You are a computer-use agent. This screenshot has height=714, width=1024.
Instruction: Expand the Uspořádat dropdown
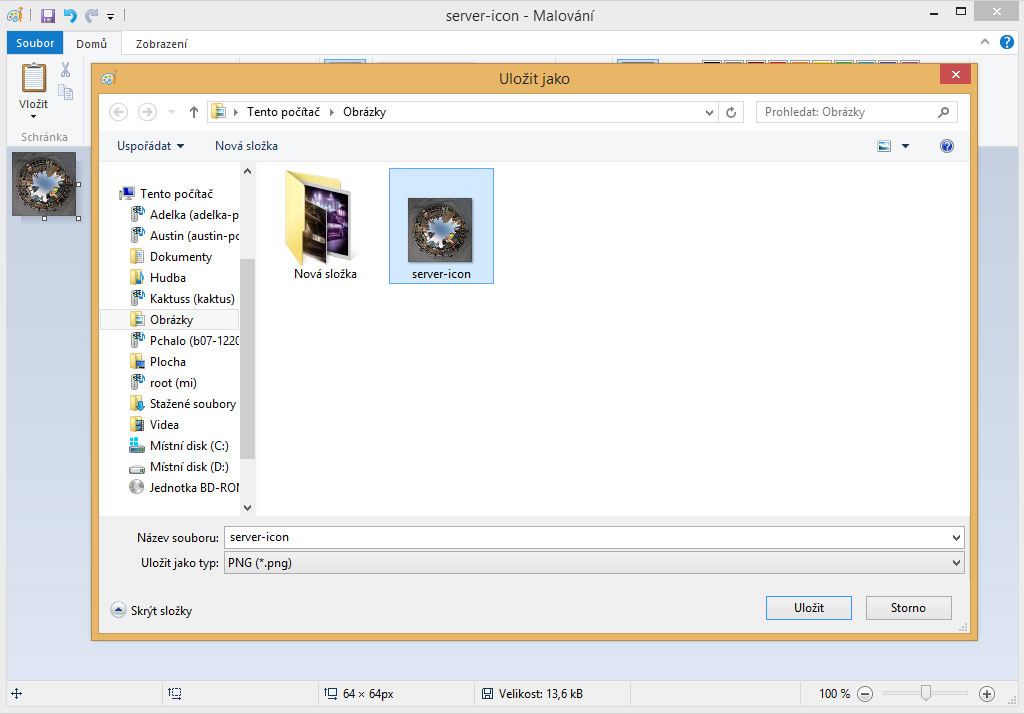(x=151, y=146)
